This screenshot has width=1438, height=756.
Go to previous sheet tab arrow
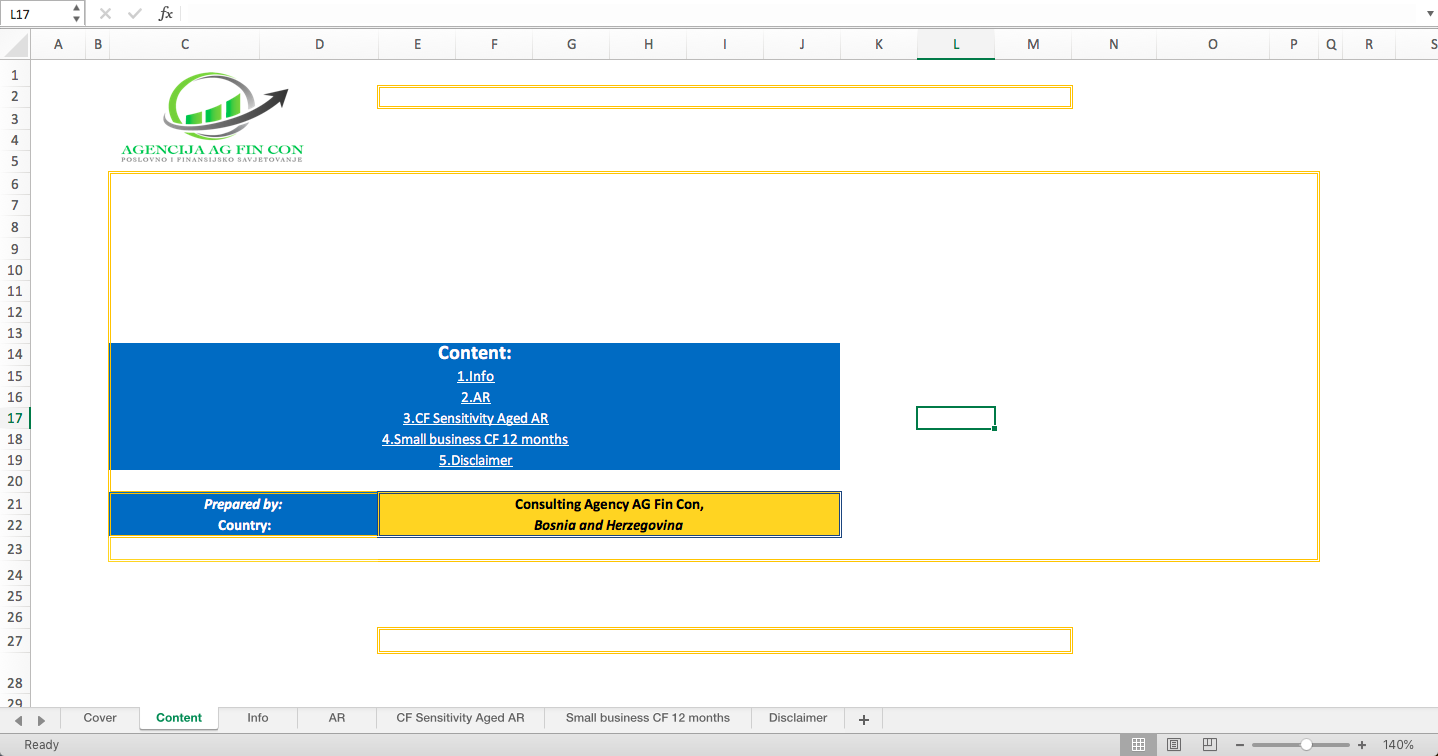[18, 720]
